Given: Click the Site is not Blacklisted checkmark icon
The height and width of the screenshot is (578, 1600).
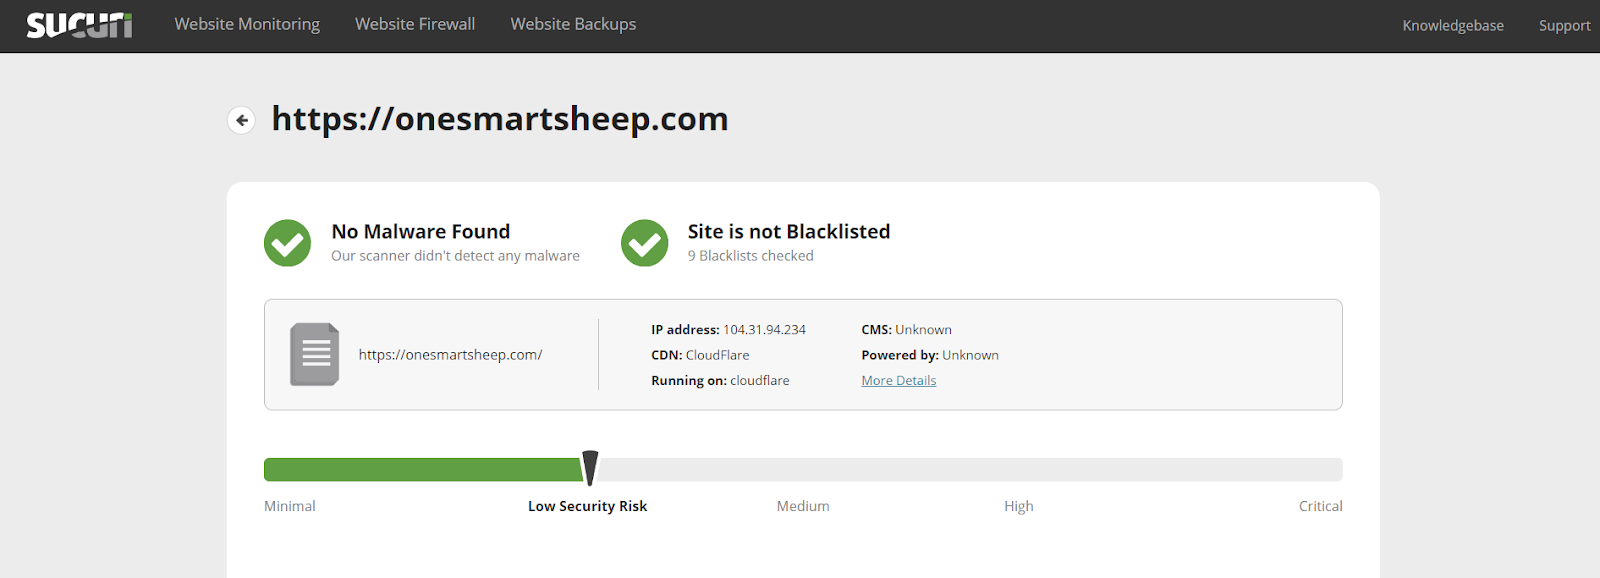Looking at the screenshot, I should click(644, 243).
